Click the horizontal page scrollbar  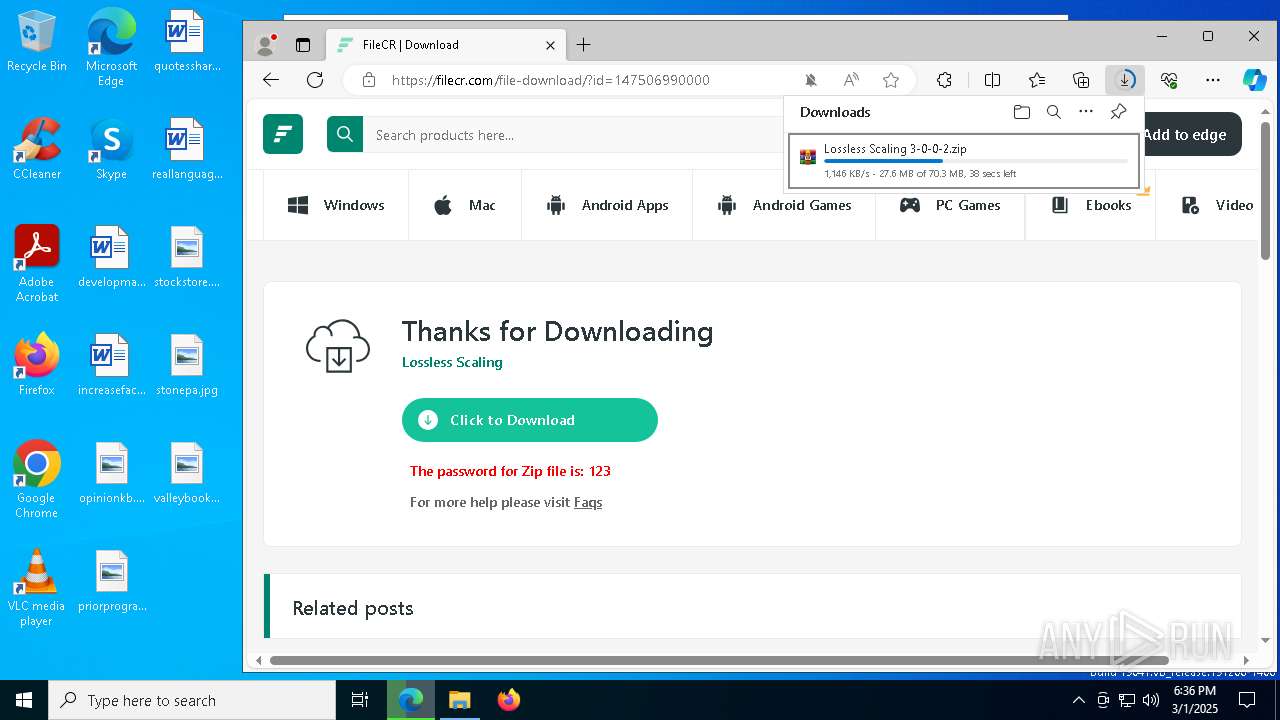tap(719, 660)
